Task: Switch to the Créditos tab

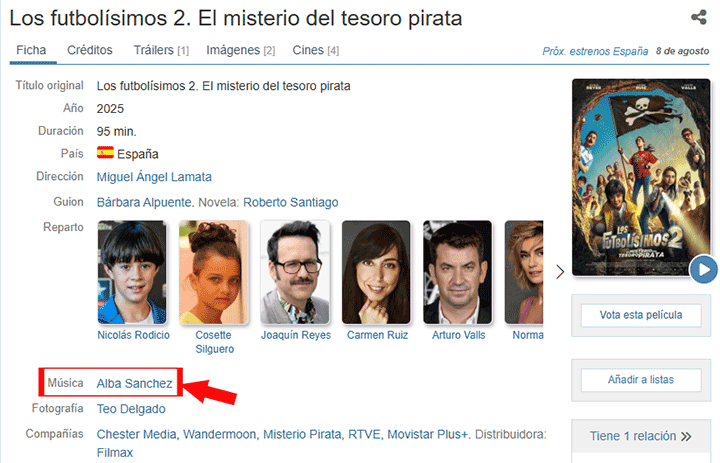Action: tap(90, 50)
